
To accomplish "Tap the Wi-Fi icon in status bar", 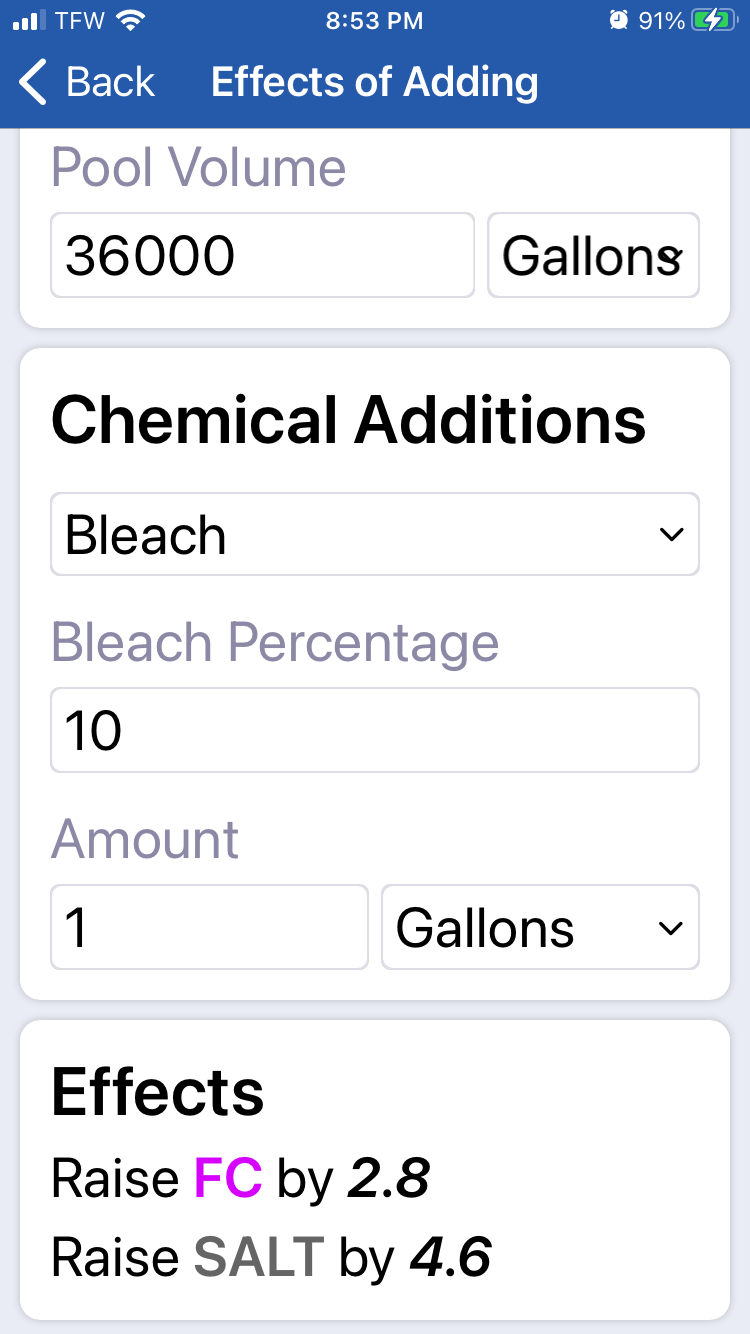I will [x=130, y=20].
